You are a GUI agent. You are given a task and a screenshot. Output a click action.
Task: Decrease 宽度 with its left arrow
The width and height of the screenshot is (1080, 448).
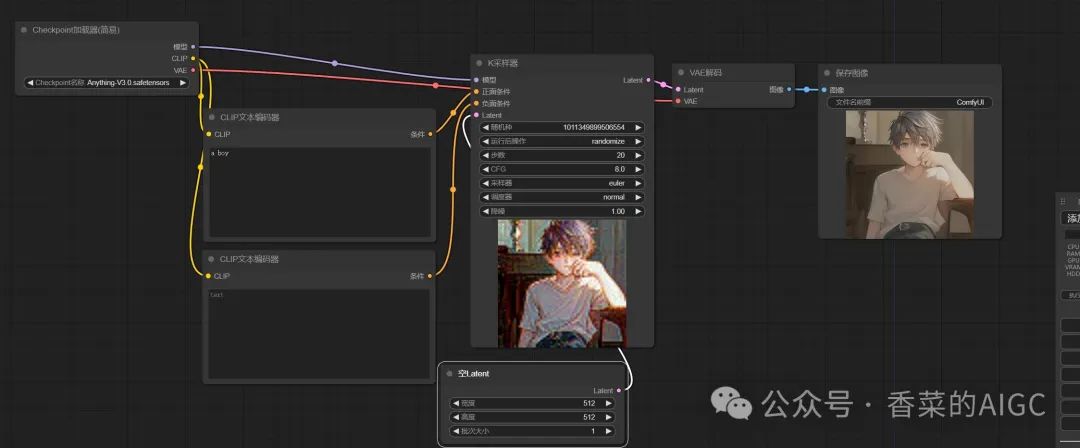coord(455,403)
